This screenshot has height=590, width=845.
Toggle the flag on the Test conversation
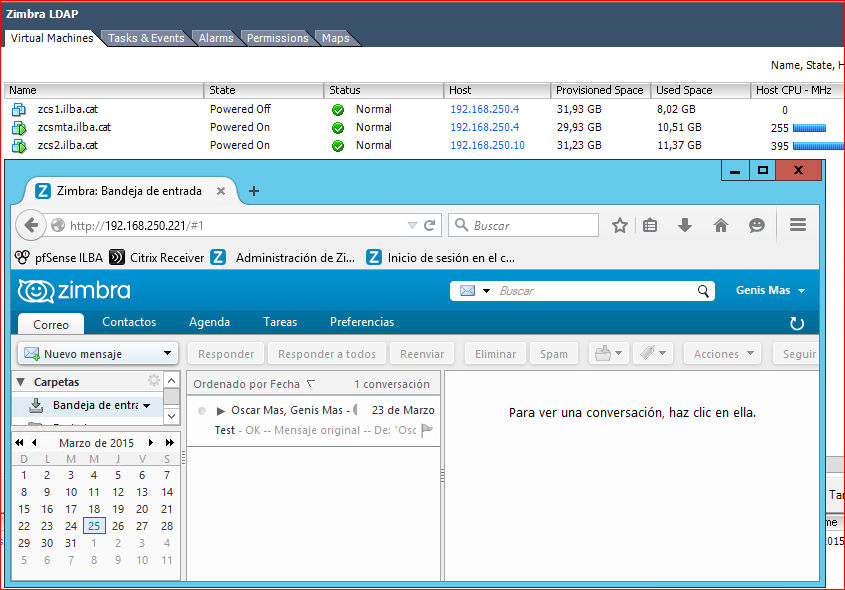coord(427,429)
